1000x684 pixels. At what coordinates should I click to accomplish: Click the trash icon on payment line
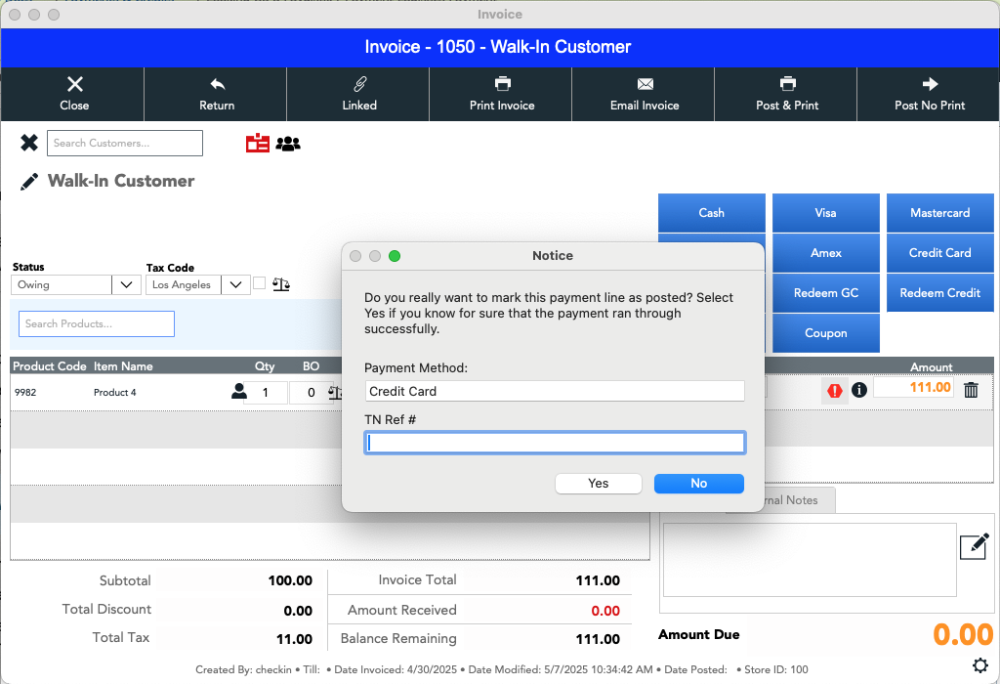pyautogui.click(x=971, y=390)
